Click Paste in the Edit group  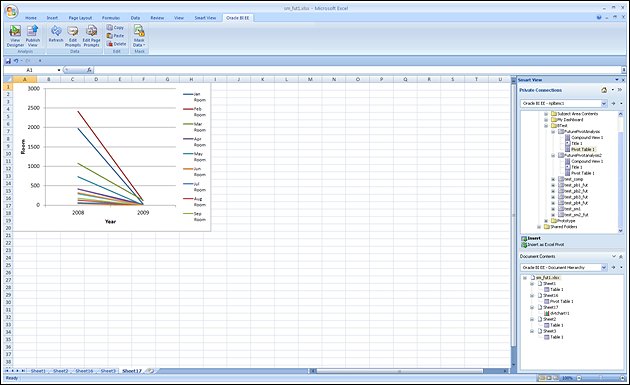click(115, 36)
